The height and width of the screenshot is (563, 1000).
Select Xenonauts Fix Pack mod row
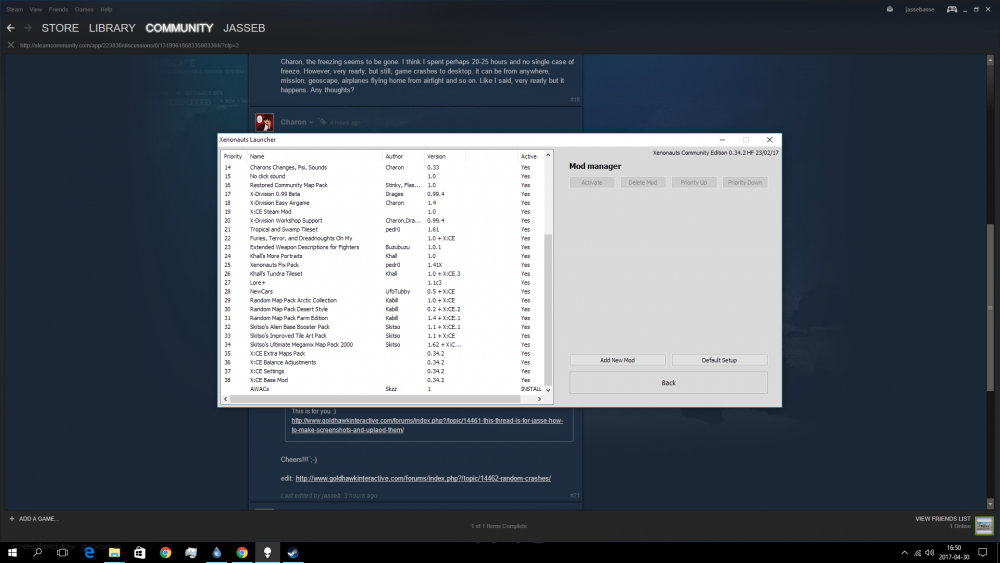click(381, 265)
